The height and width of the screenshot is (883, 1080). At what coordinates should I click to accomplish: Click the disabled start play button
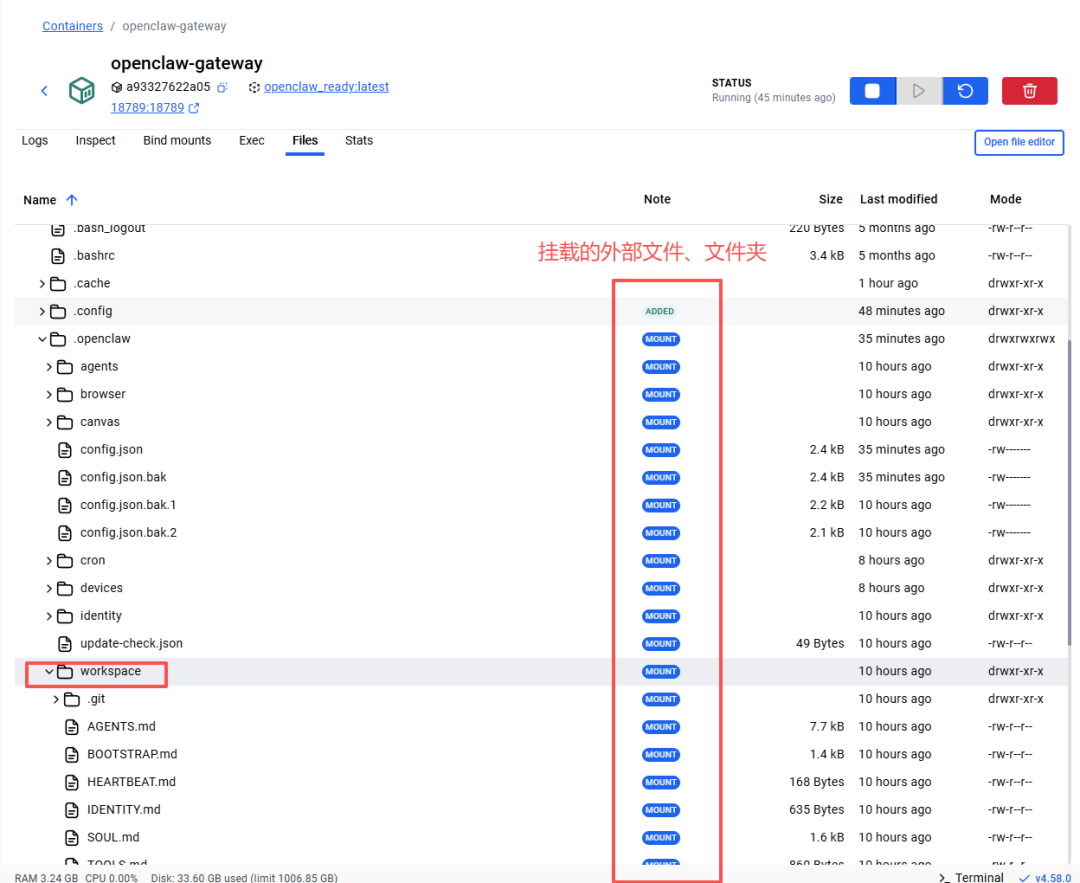point(918,91)
